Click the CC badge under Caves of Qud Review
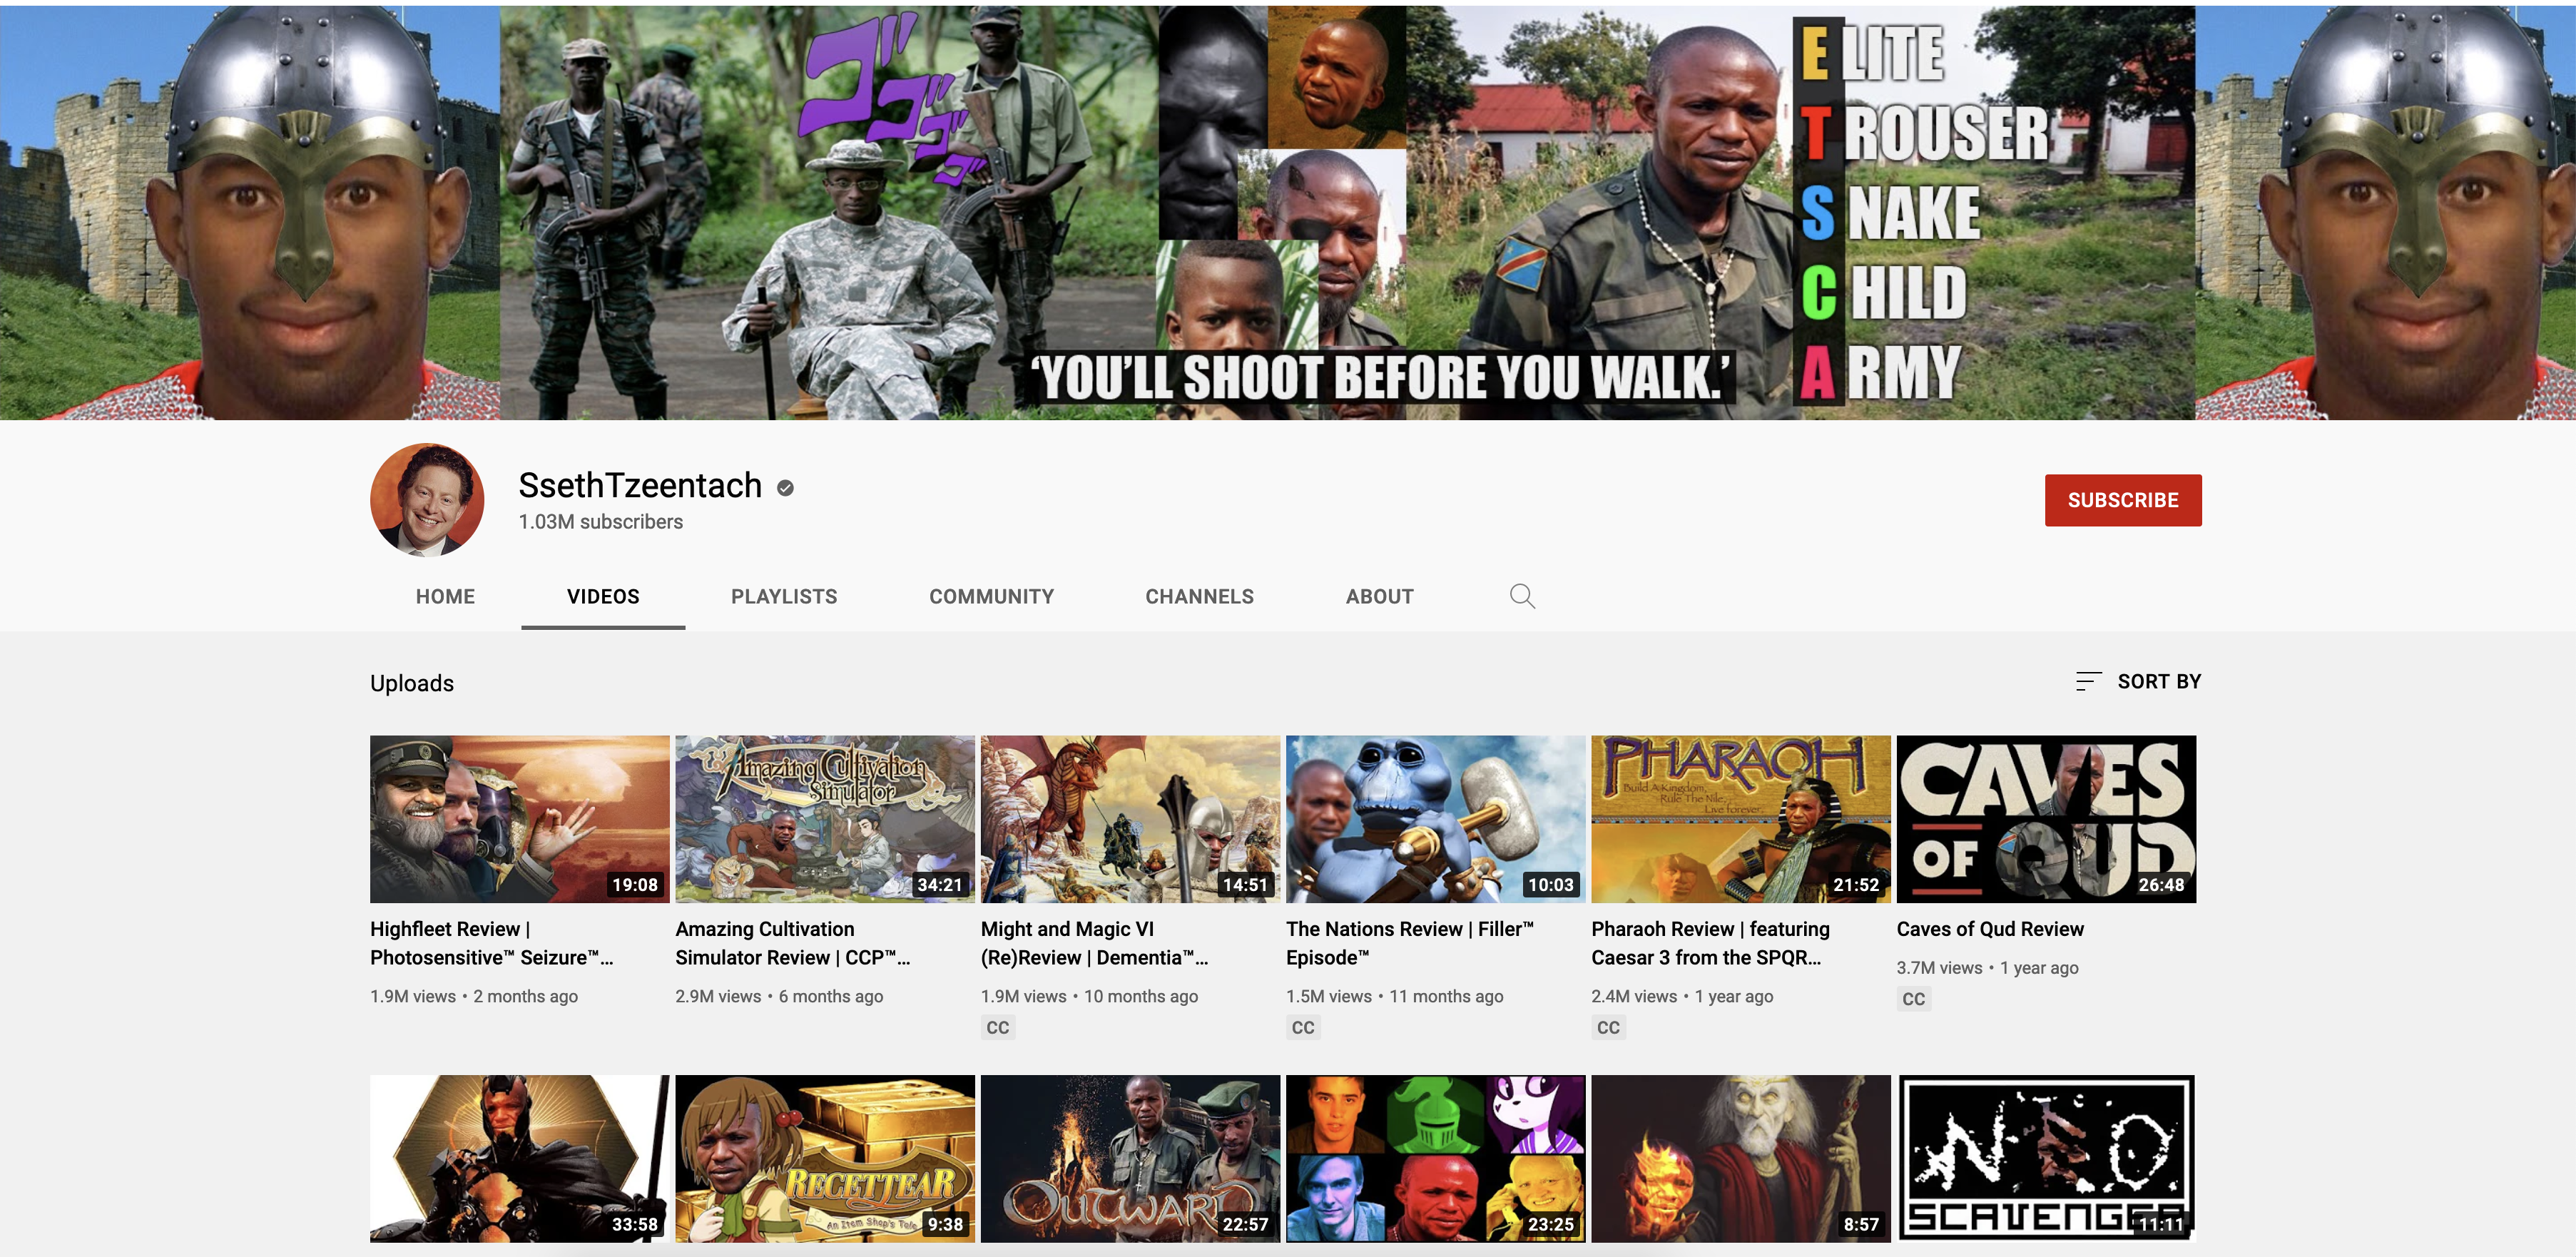This screenshot has height=1257, width=2576. pyautogui.click(x=1914, y=998)
